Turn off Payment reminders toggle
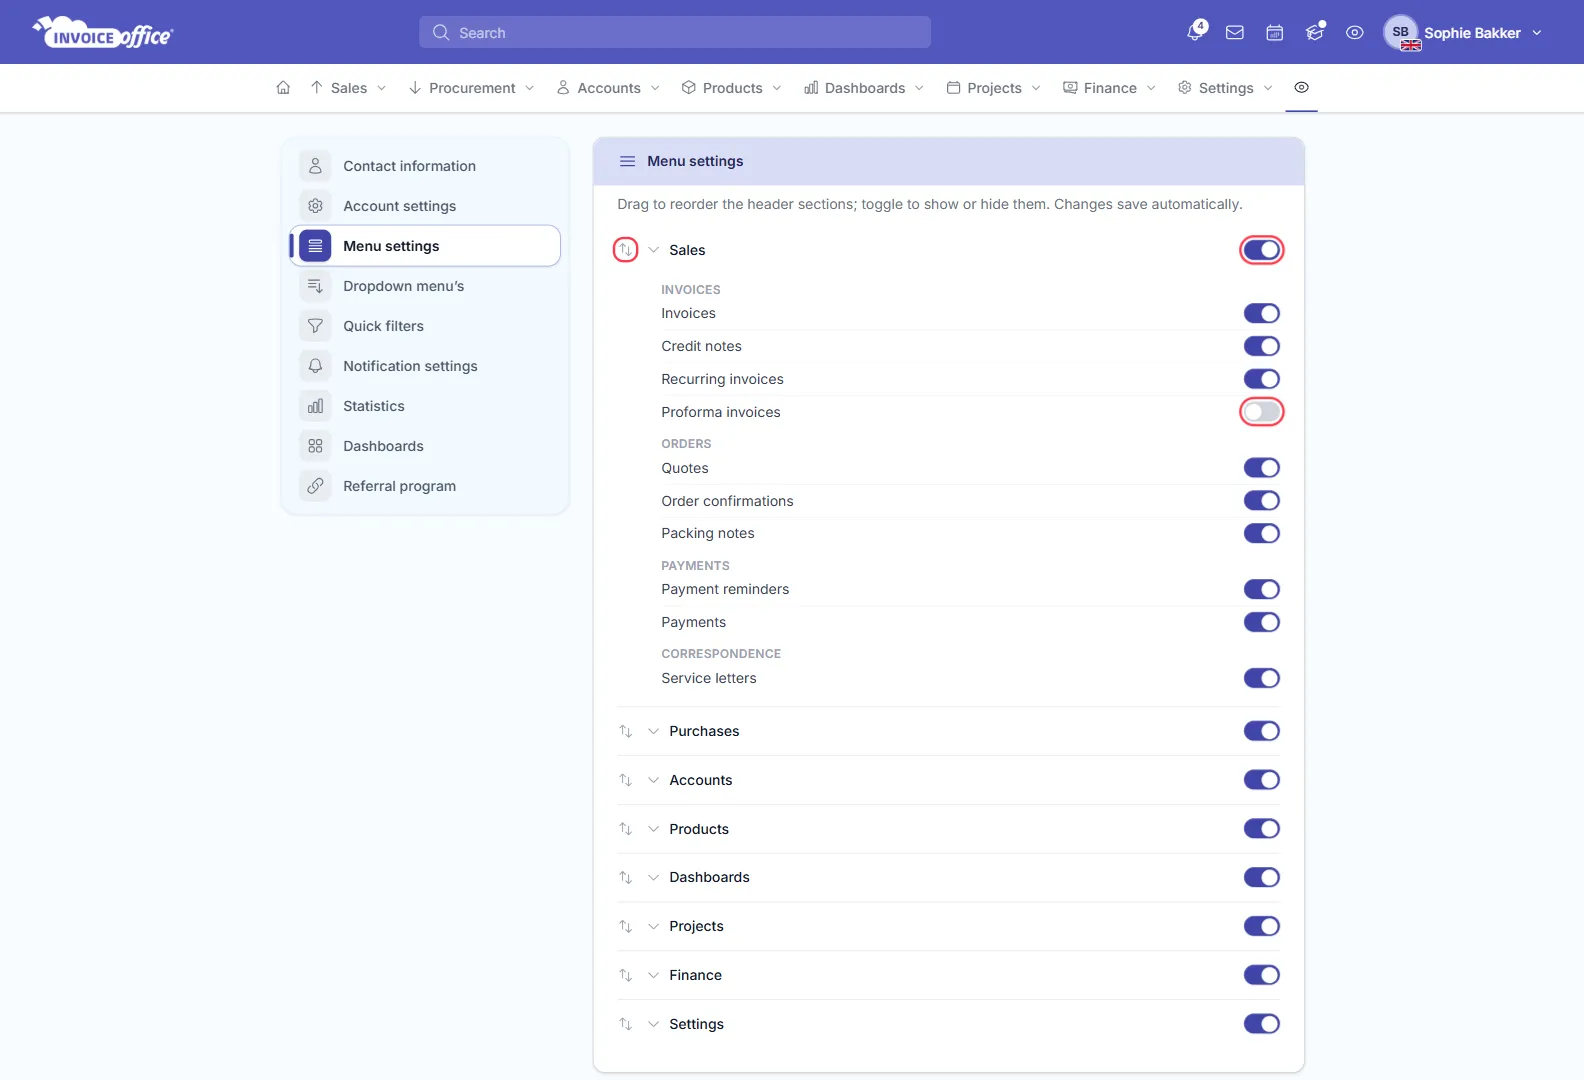Image resolution: width=1584 pixels, height=1080 pixels. (x=1261, y=589)
